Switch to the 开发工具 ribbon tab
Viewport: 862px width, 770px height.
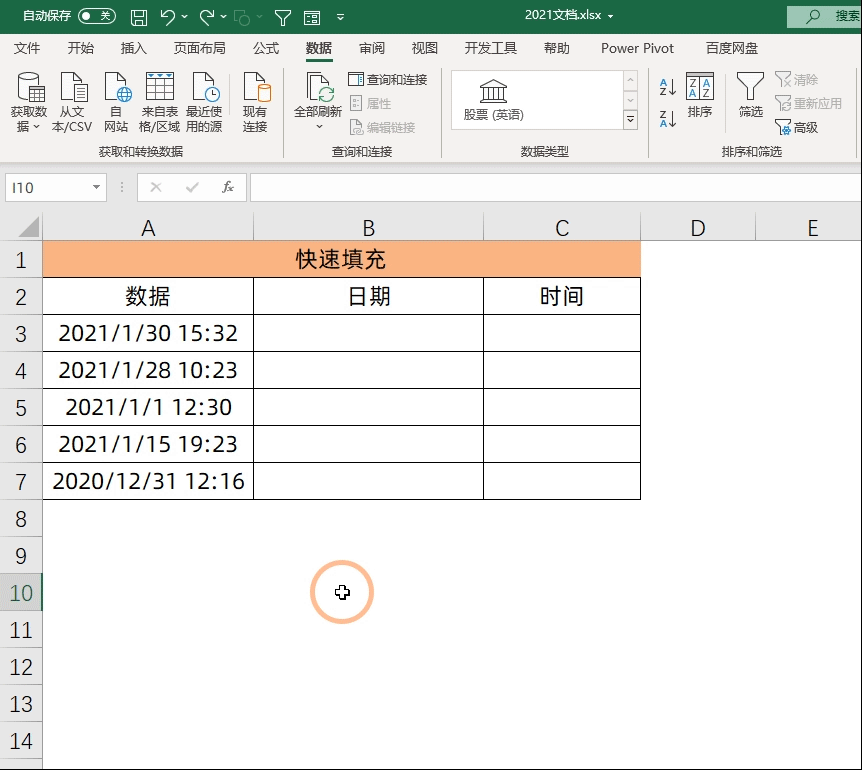491,48
